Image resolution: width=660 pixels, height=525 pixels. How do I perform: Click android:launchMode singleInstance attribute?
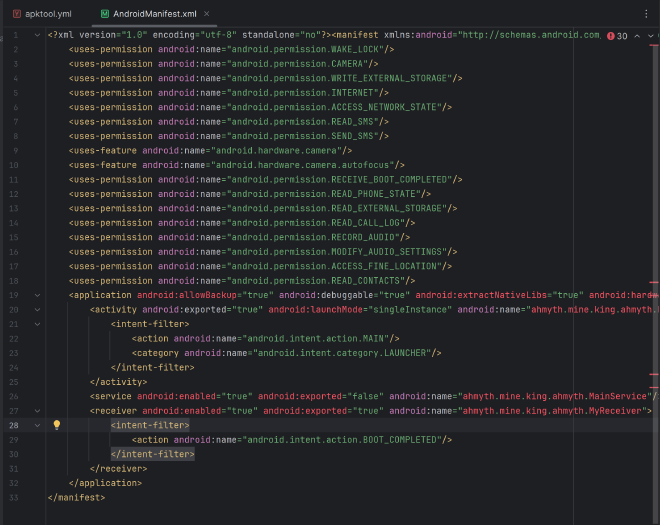(x=360, y=309)
